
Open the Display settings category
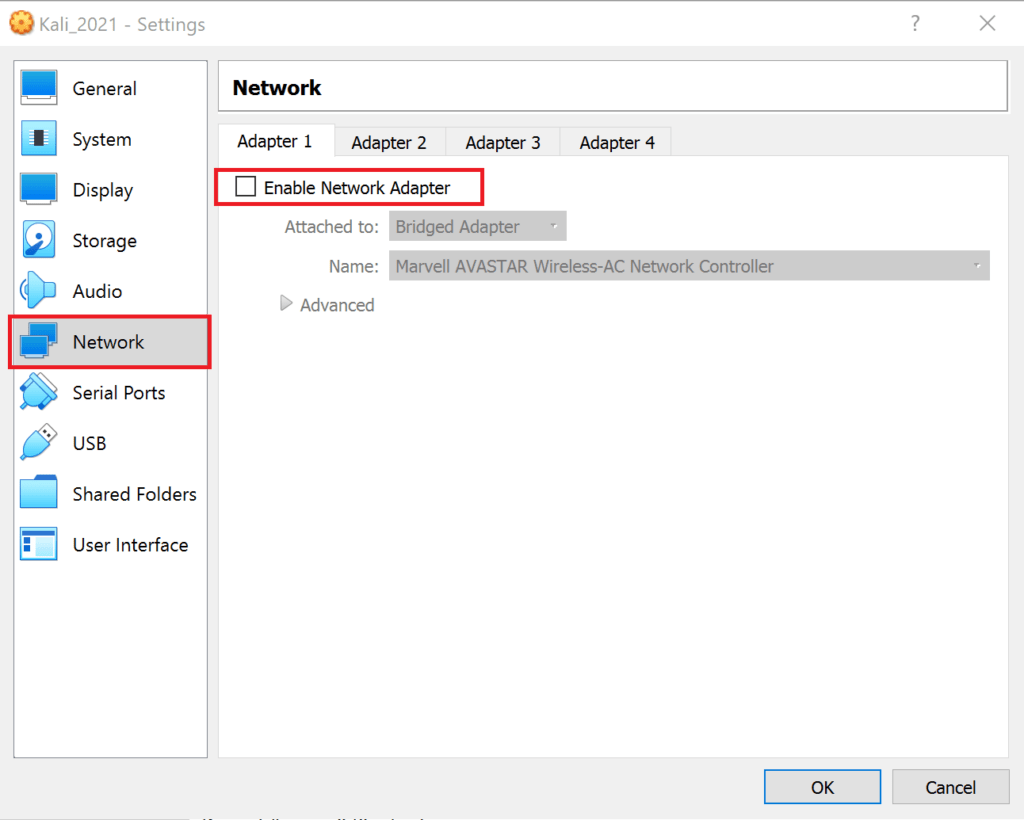pyautogui.click(x=110, y=189)
